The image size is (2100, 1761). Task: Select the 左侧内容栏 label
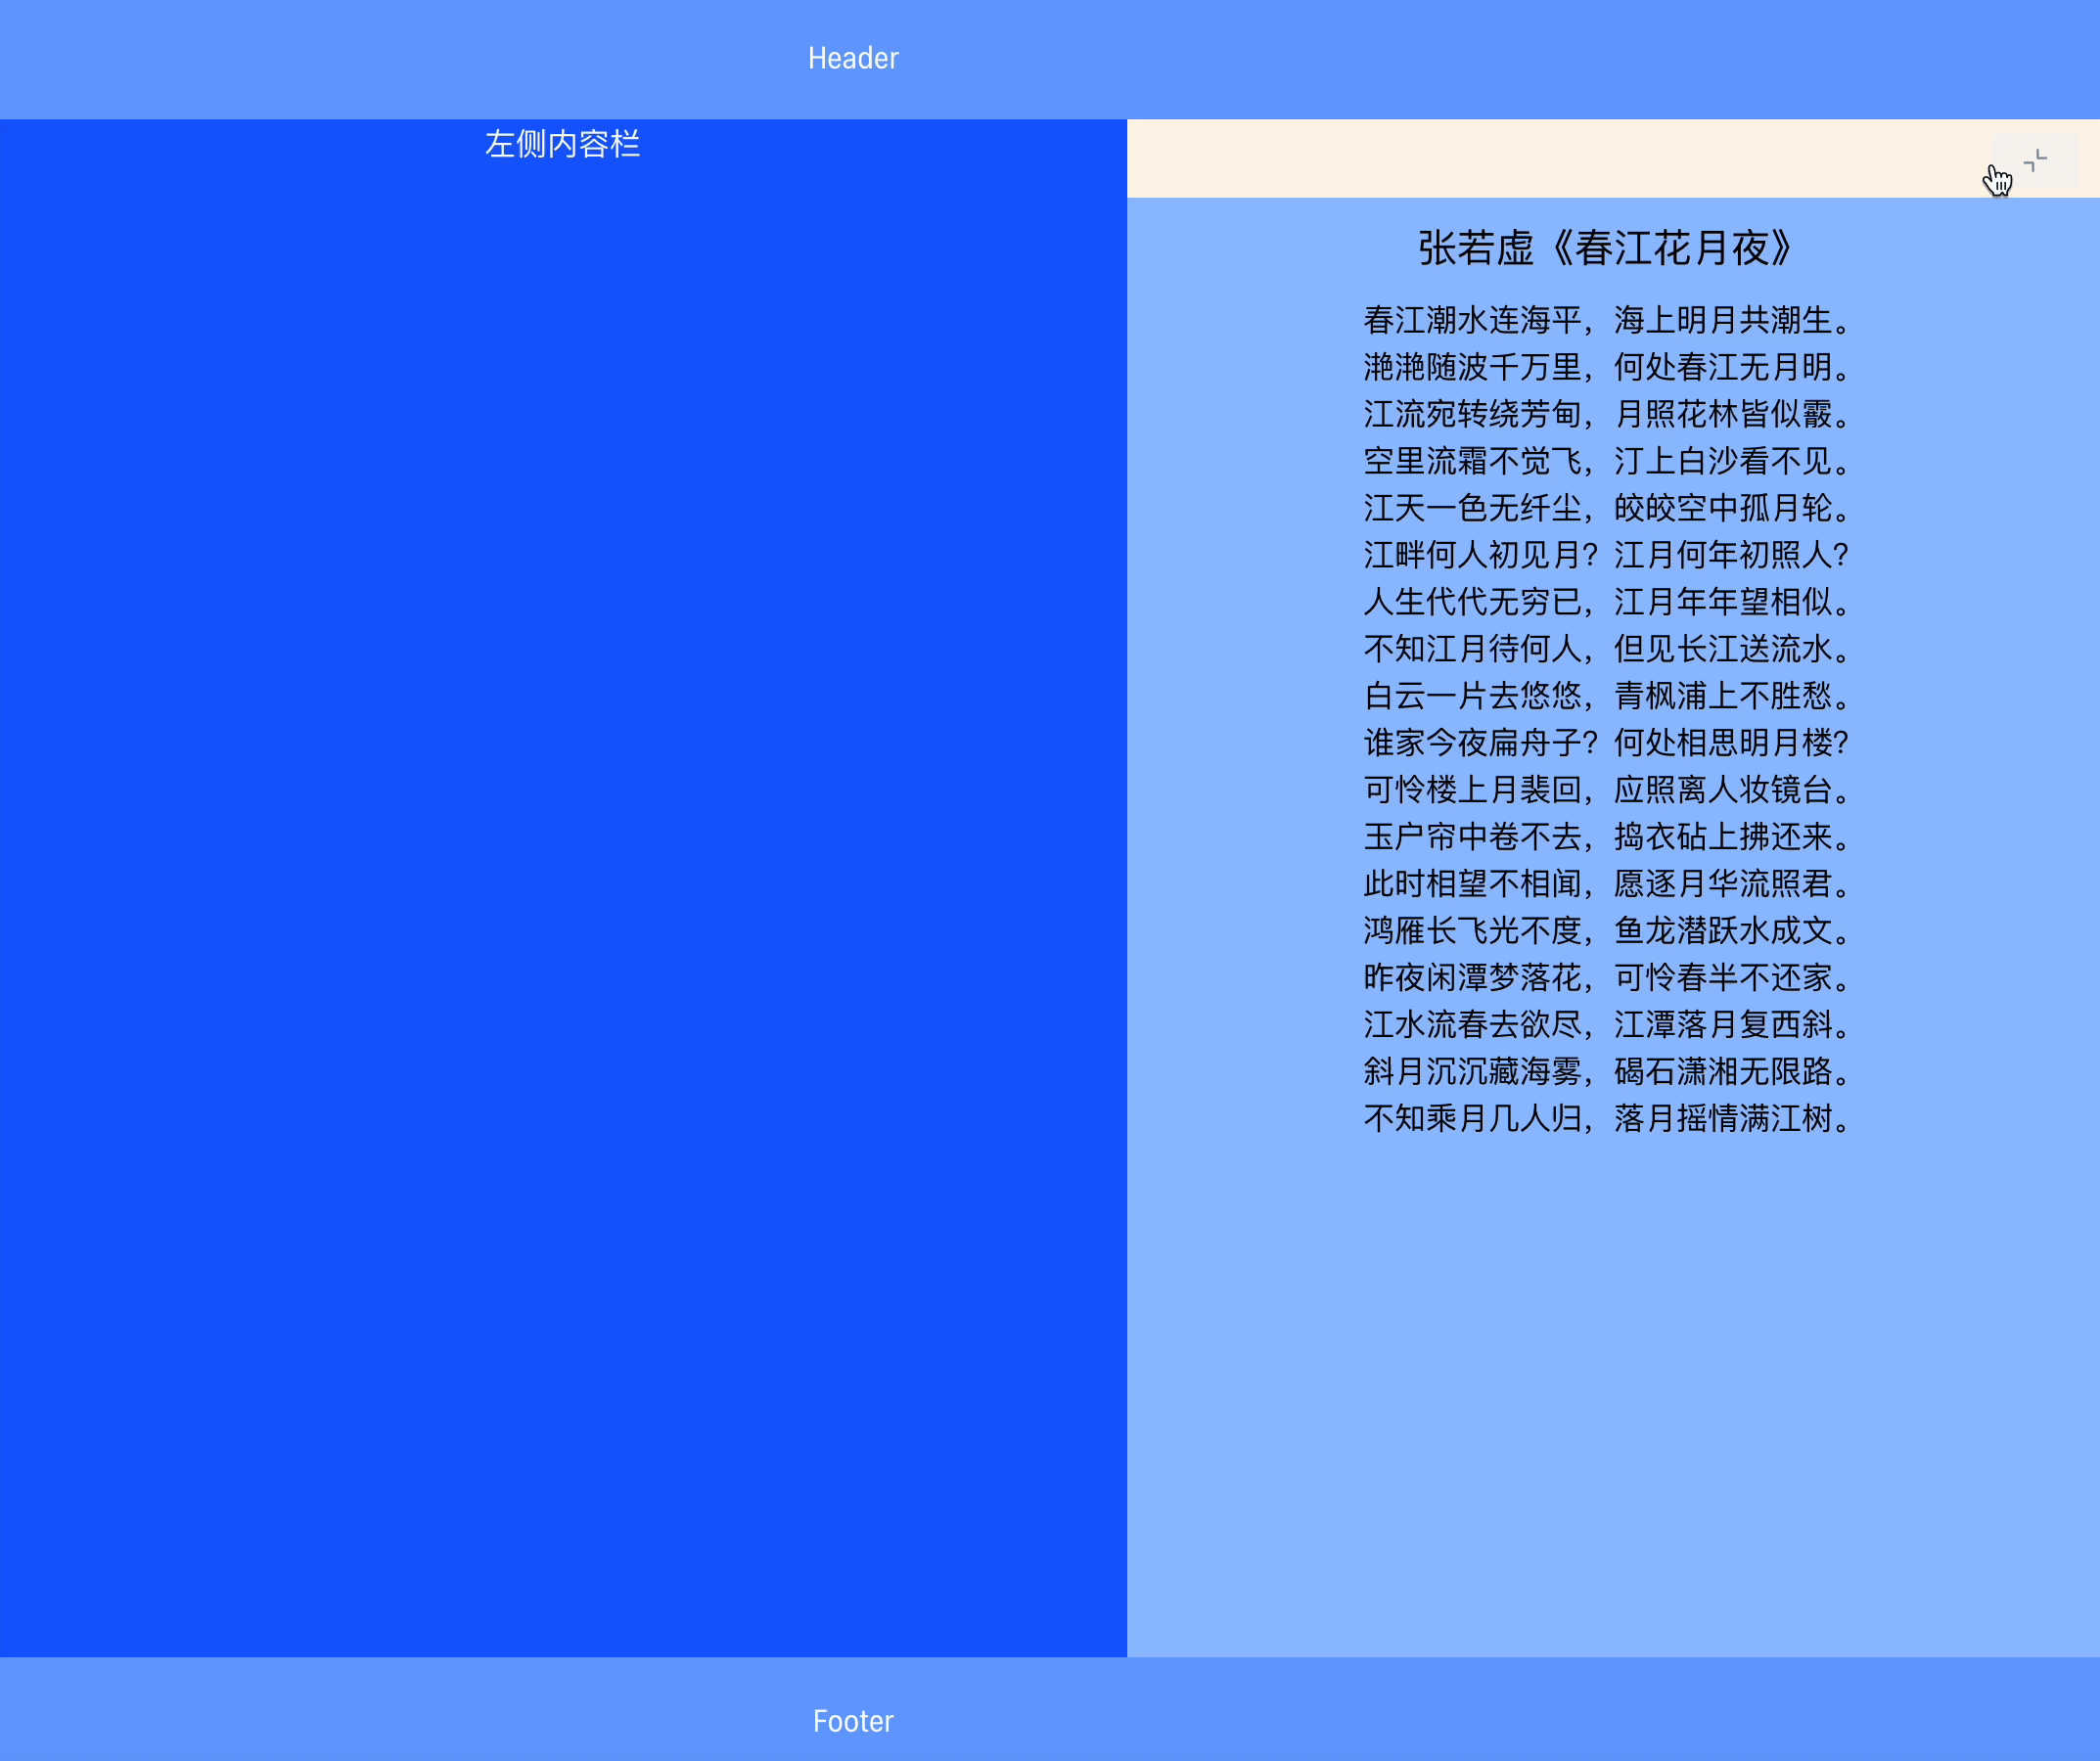click(x=564, y=145)
